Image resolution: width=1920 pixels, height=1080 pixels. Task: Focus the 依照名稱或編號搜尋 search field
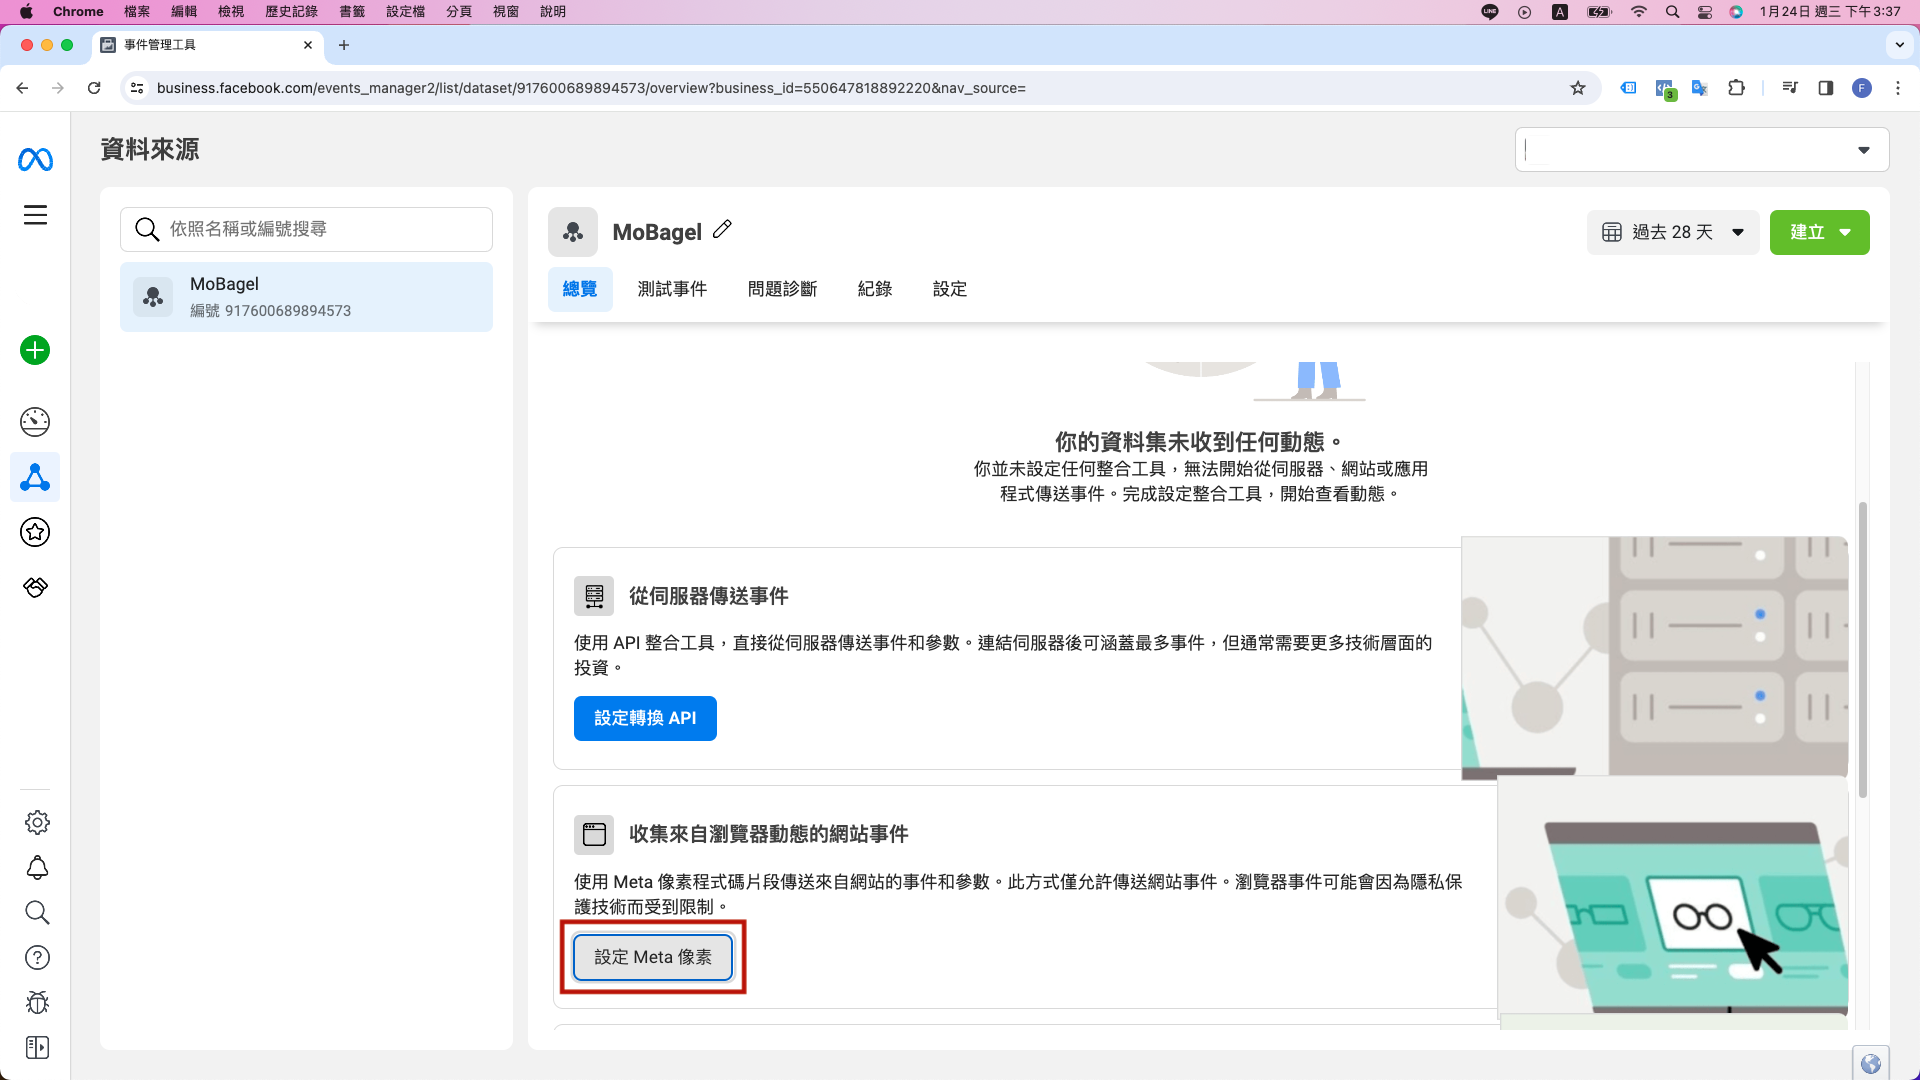click(x=306, y=229)
